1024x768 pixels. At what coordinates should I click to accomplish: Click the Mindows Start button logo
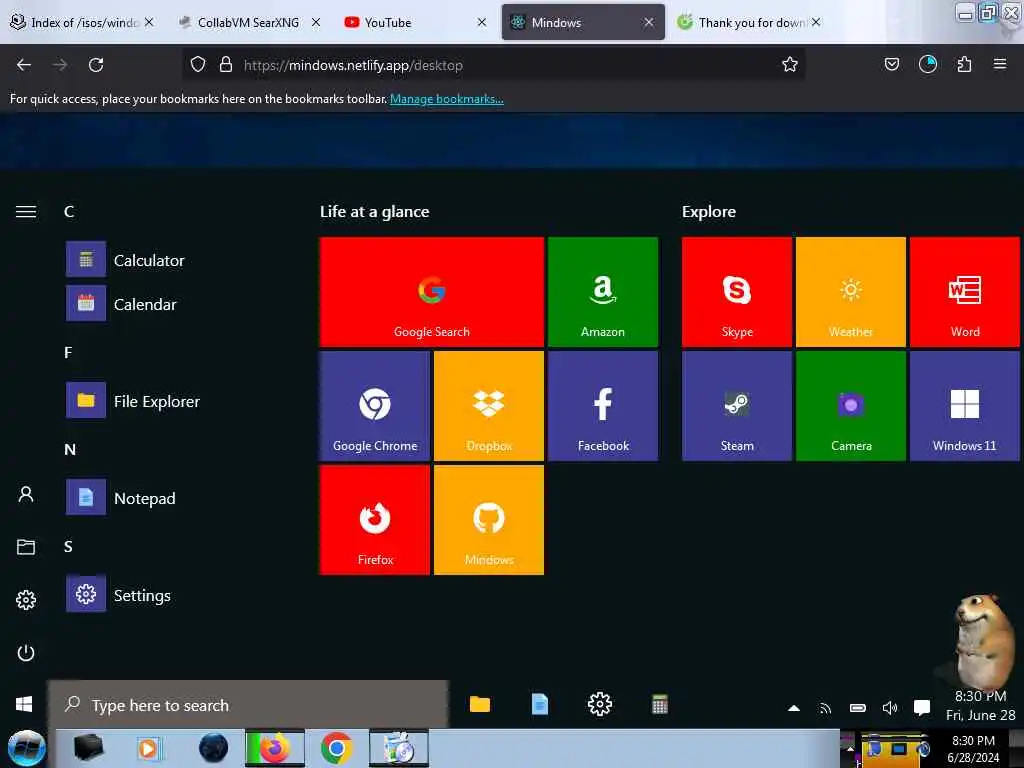pyautogui.click(x=24, y=704)
